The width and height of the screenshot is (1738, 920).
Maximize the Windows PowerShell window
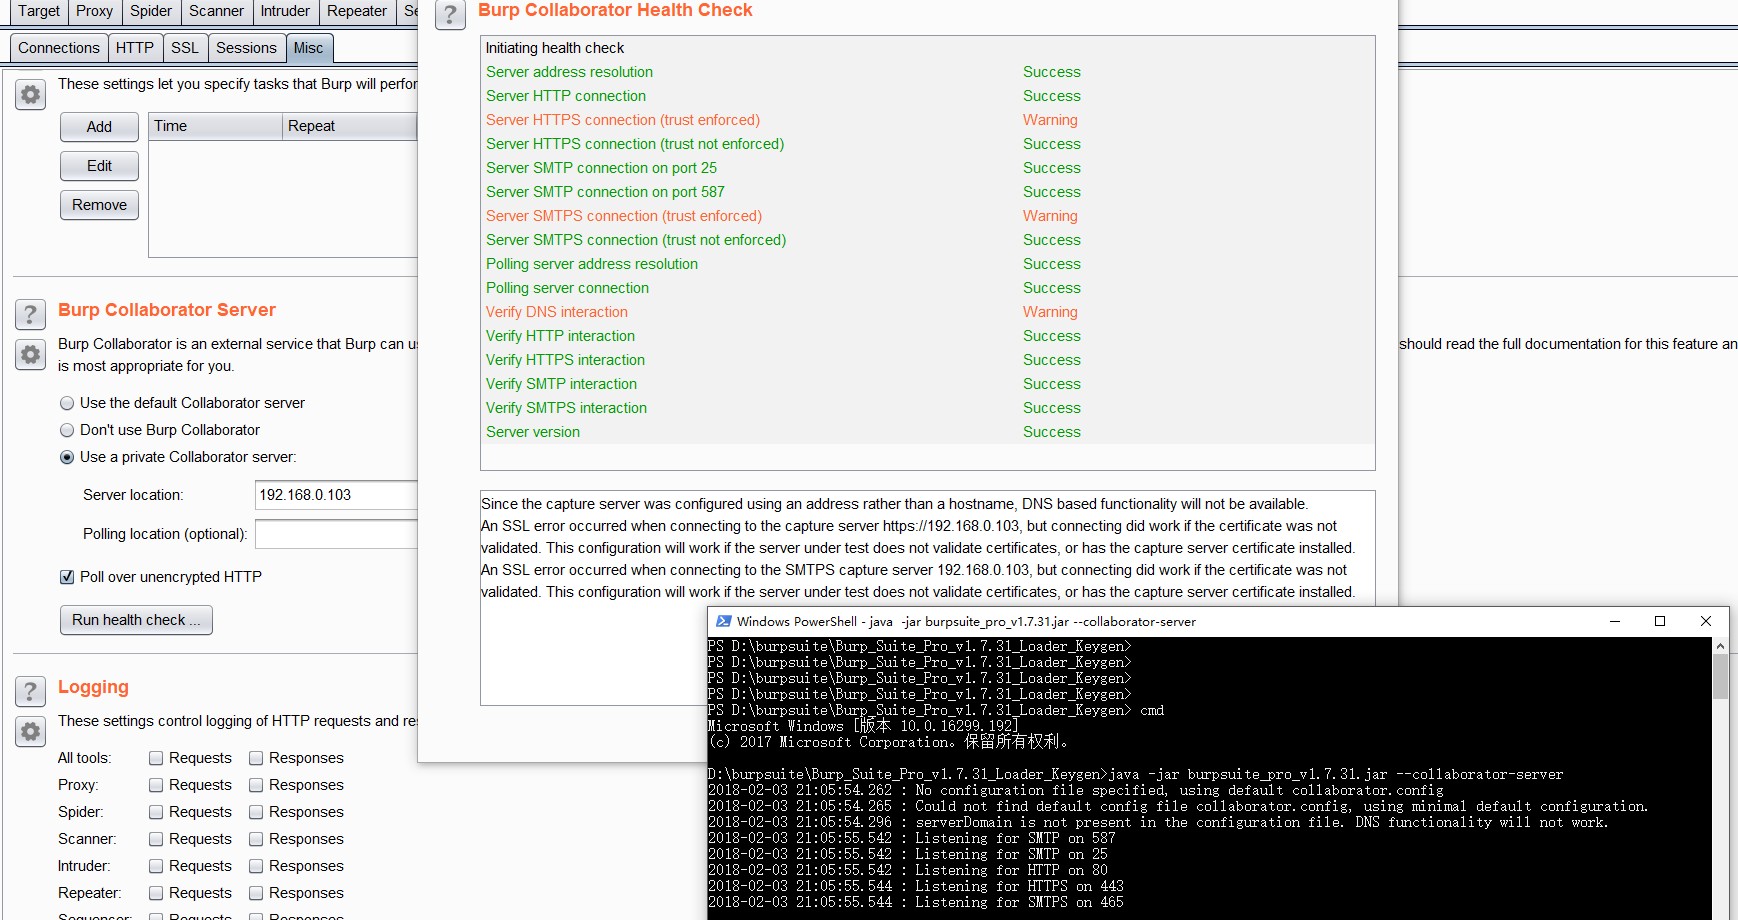[1660, 621]
